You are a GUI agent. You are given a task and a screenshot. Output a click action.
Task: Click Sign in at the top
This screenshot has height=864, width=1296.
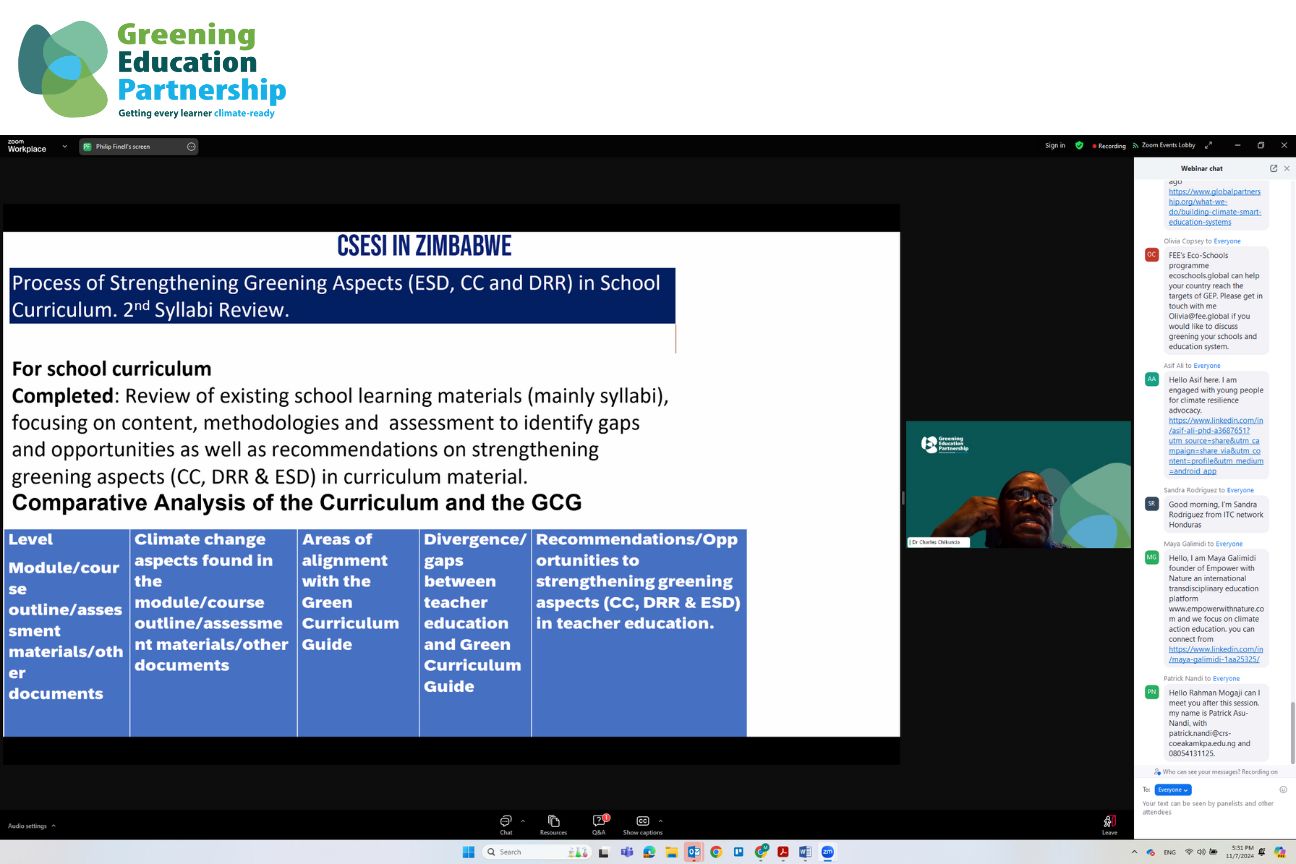[1055, 145]
